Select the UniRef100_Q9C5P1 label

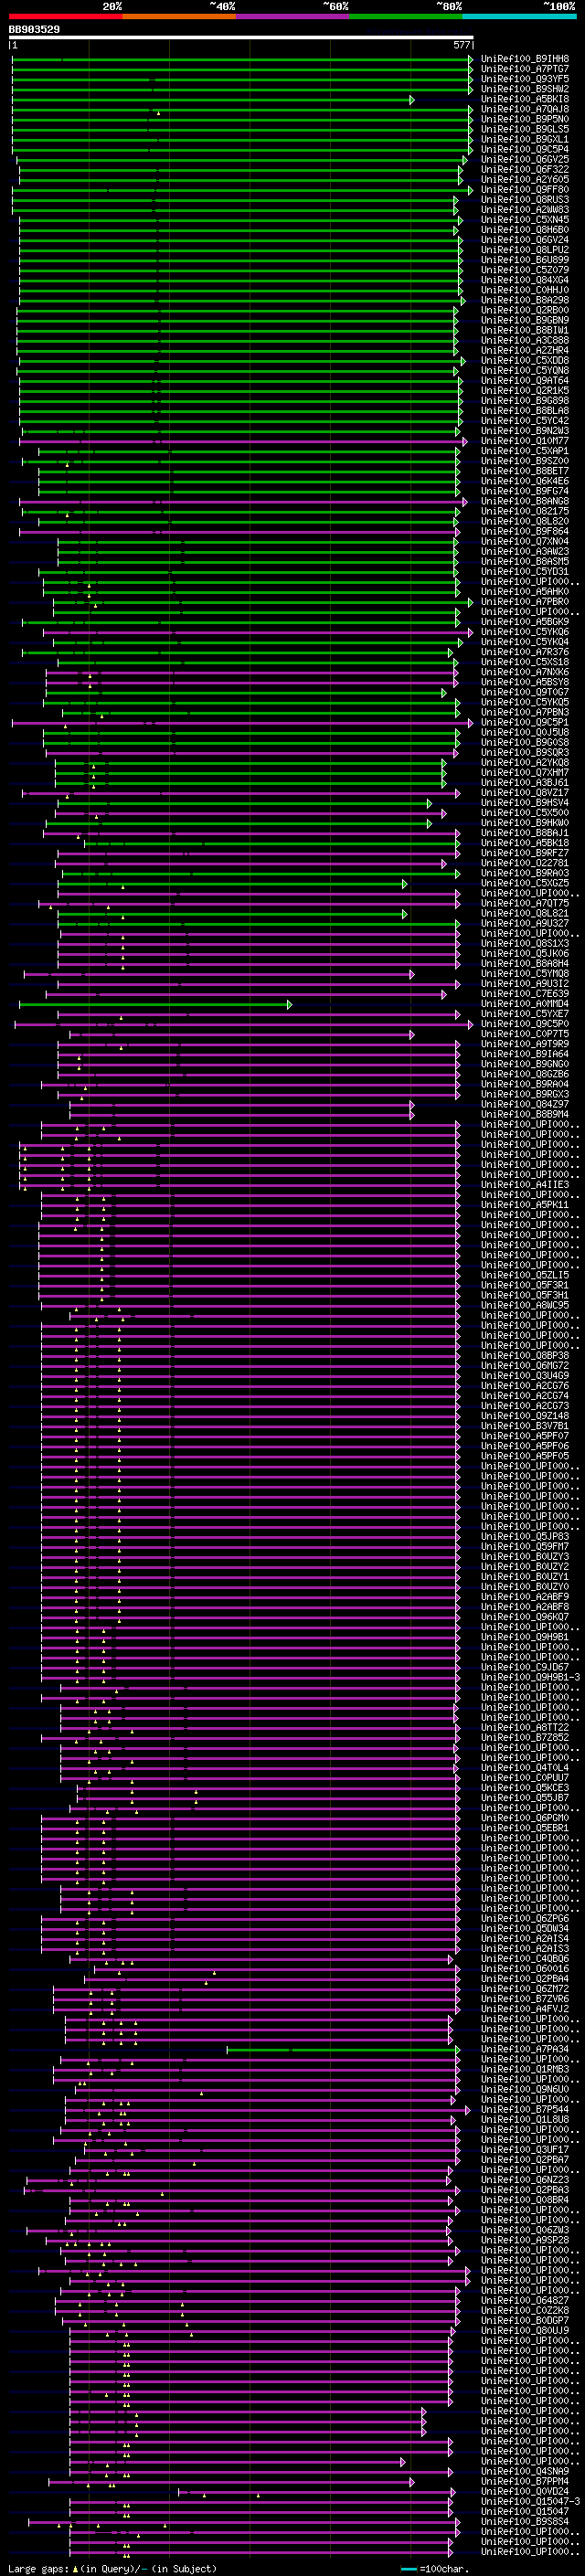pyautogui.click(x=525, y=722)
